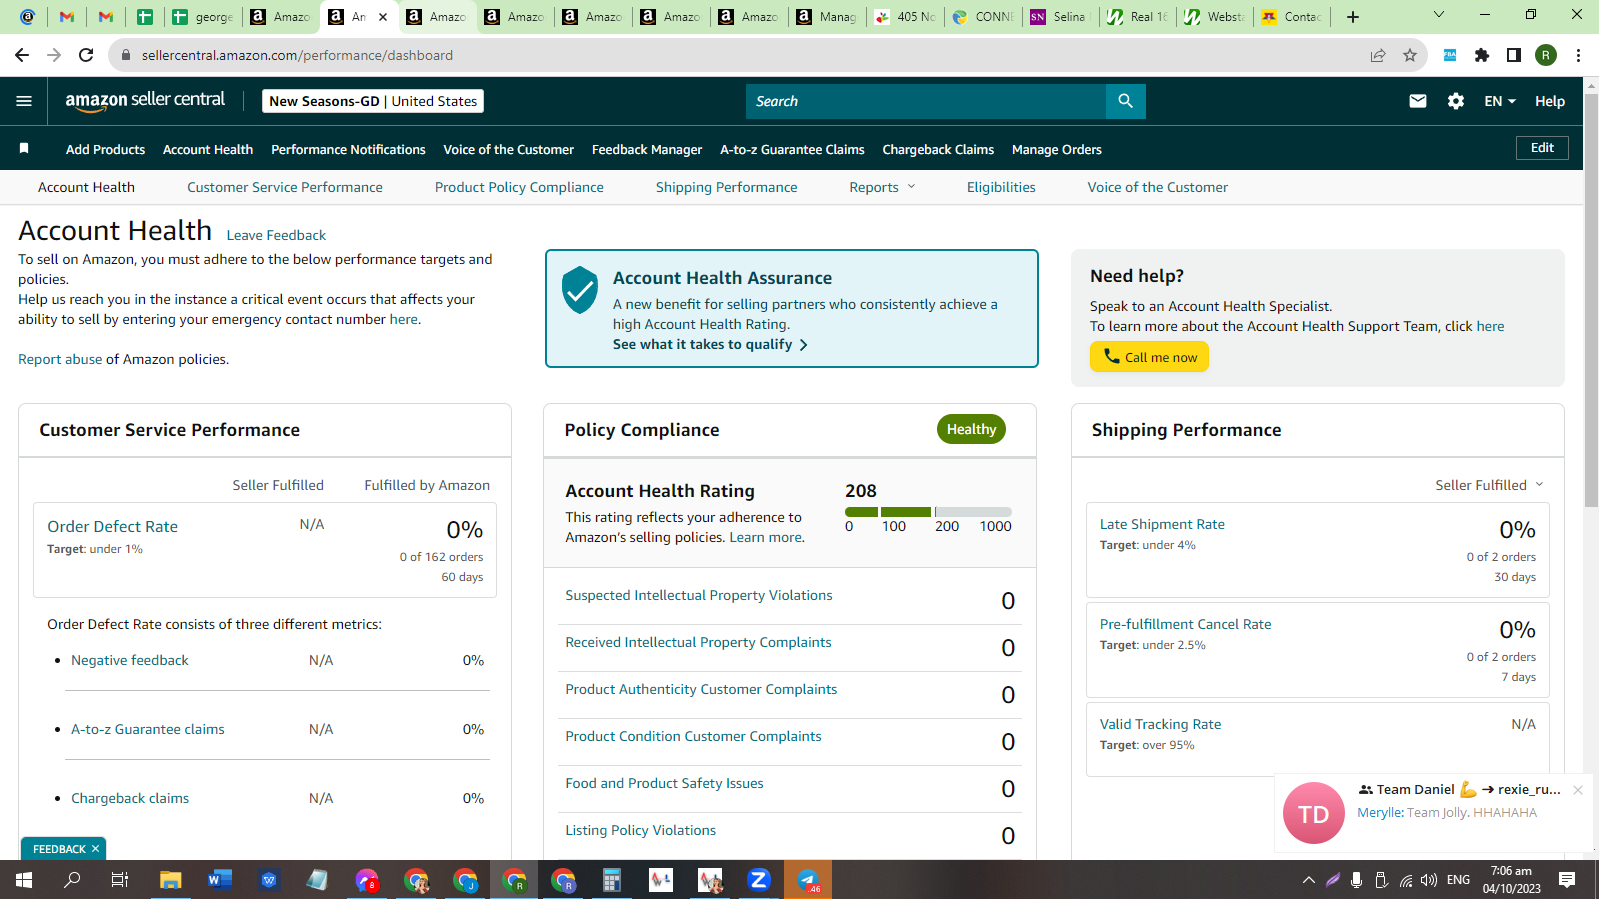
Task: Select the Account Health sub-tab
Action: (x=86, y=187)
